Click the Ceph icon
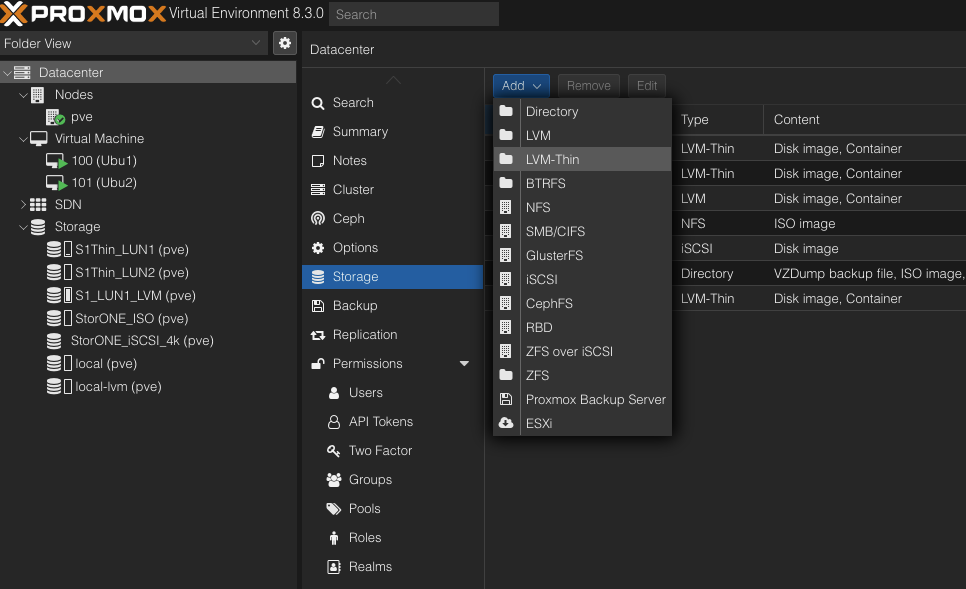 318,219
